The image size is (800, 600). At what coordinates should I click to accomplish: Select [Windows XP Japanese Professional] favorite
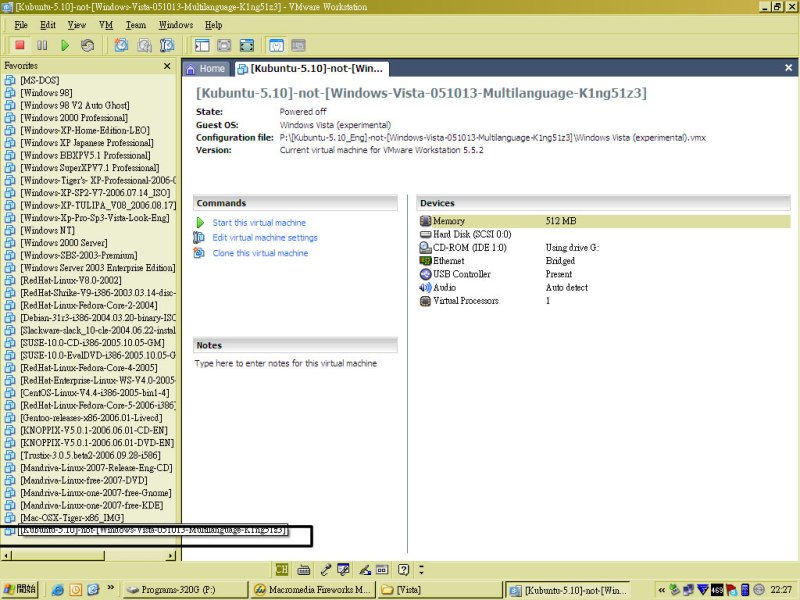pyautogui.click(x=87, y=143)
